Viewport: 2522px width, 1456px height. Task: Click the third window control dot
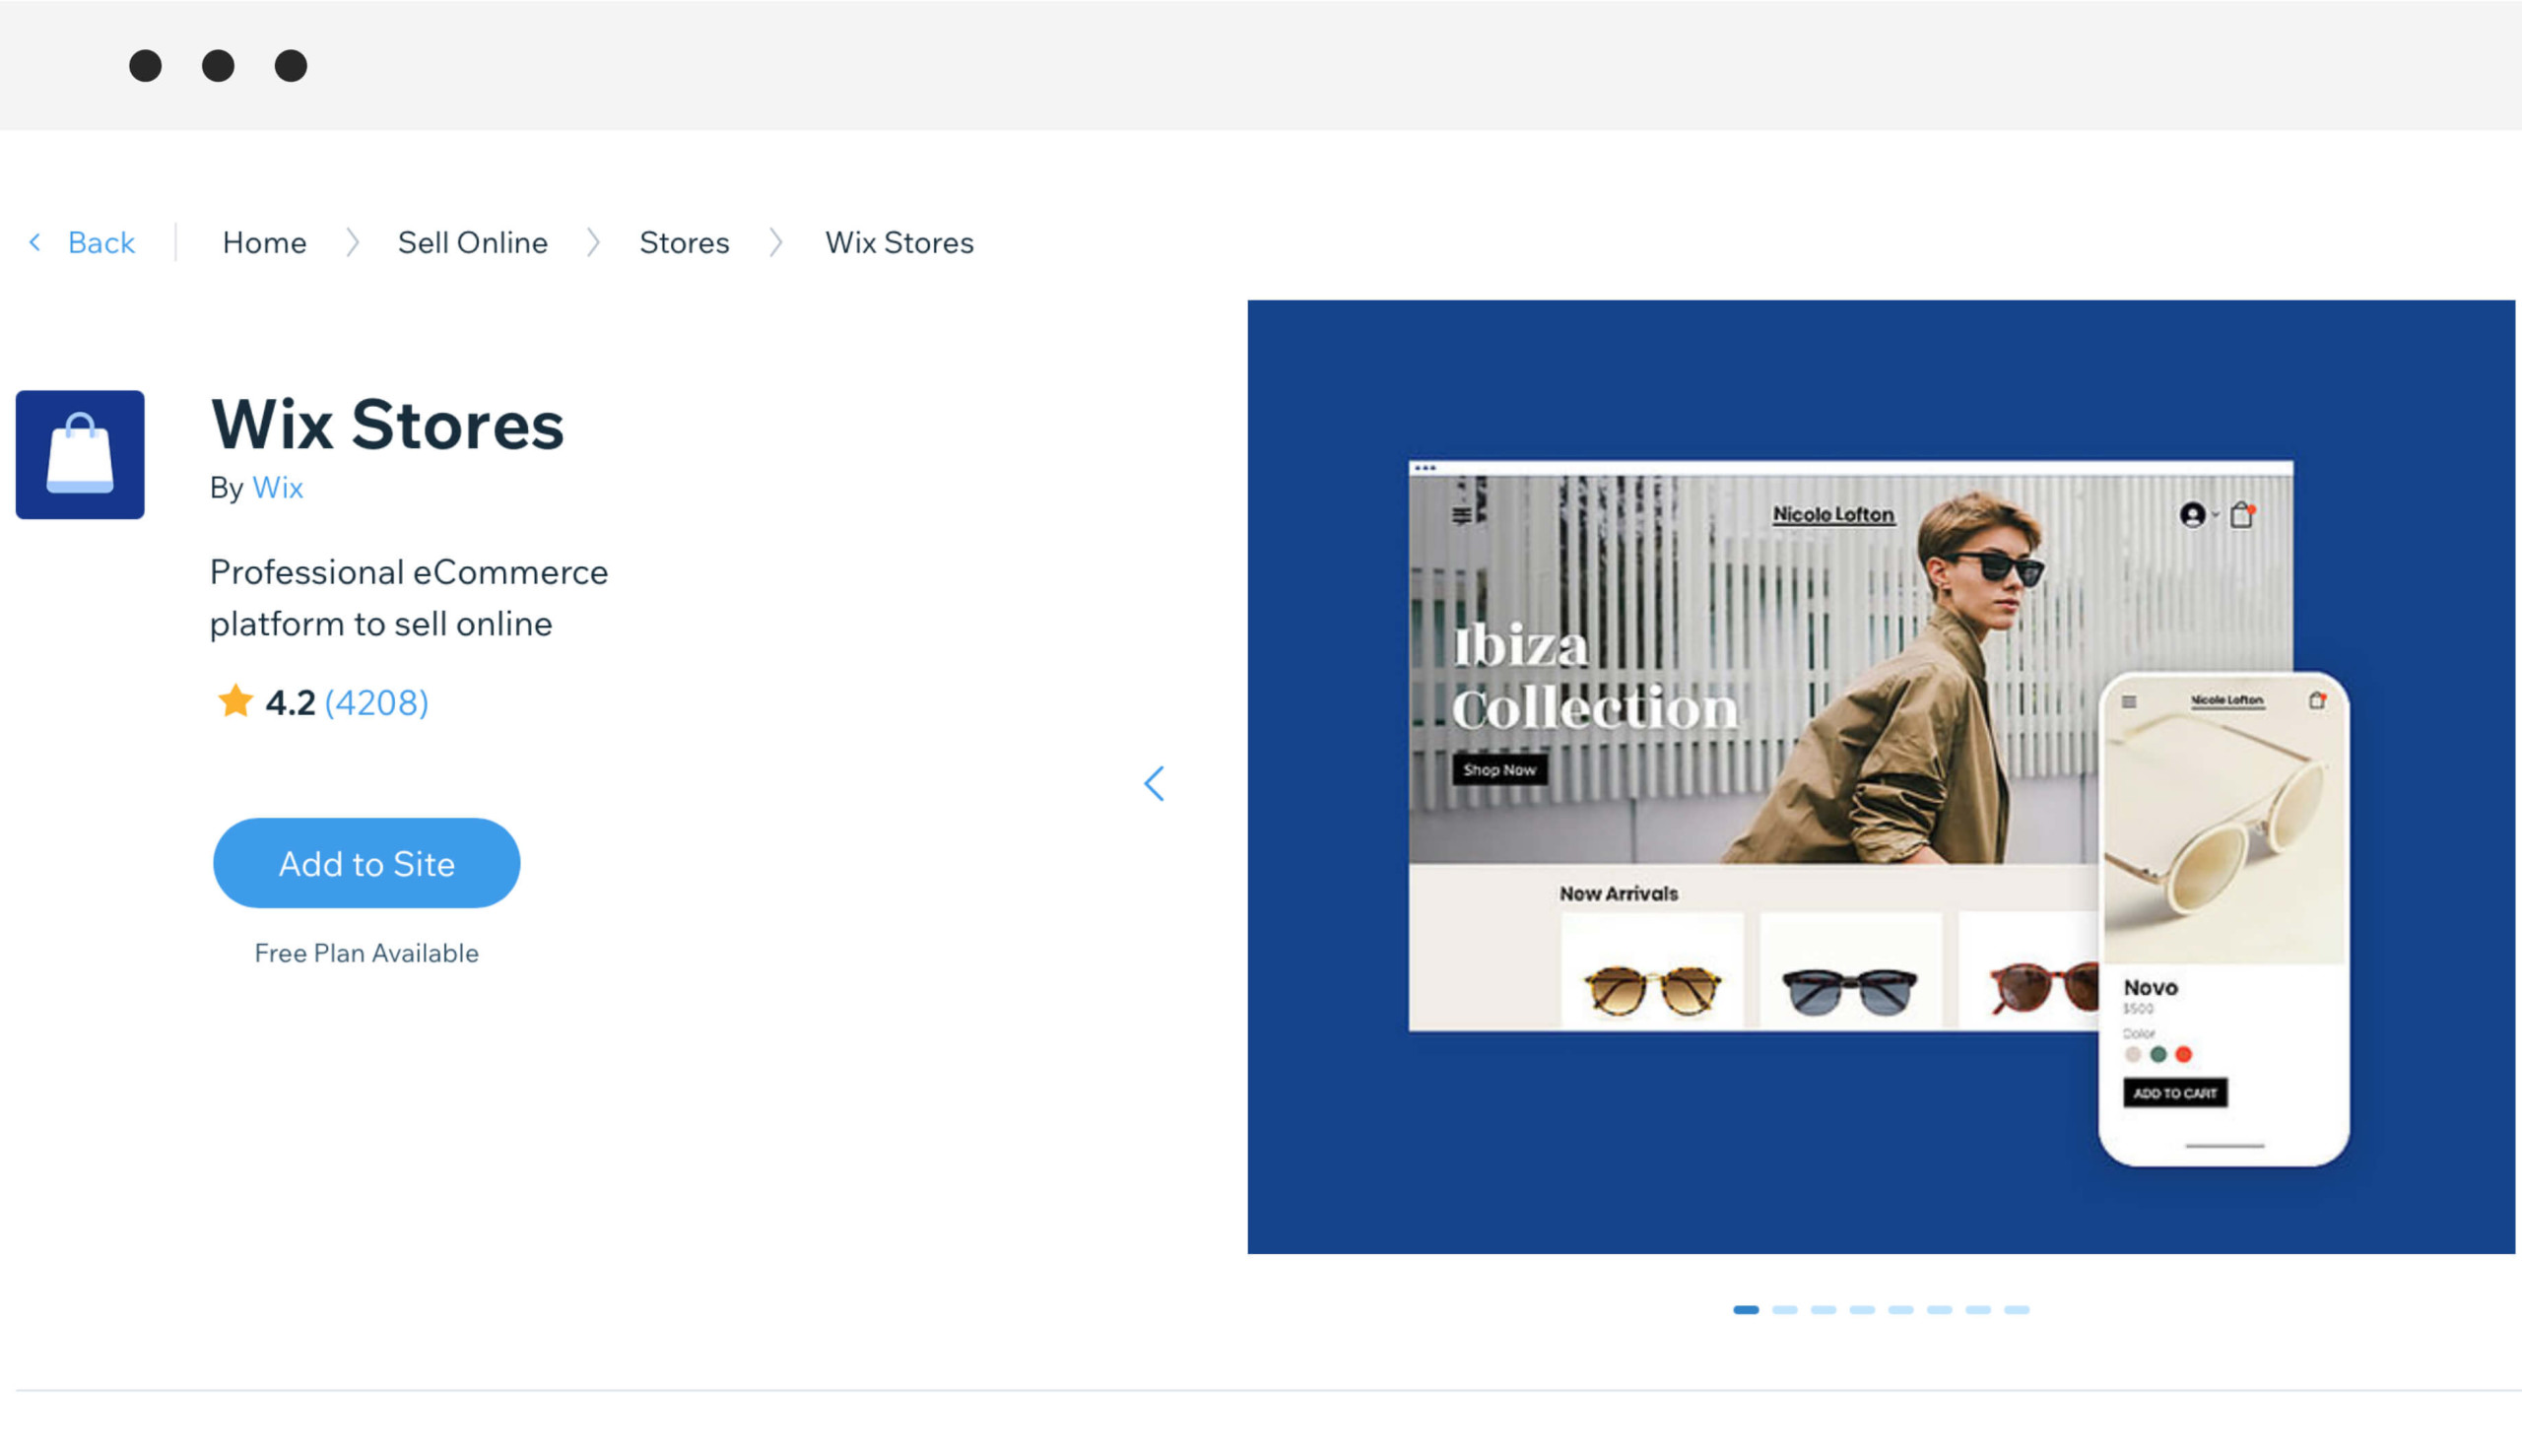(291, 66)
